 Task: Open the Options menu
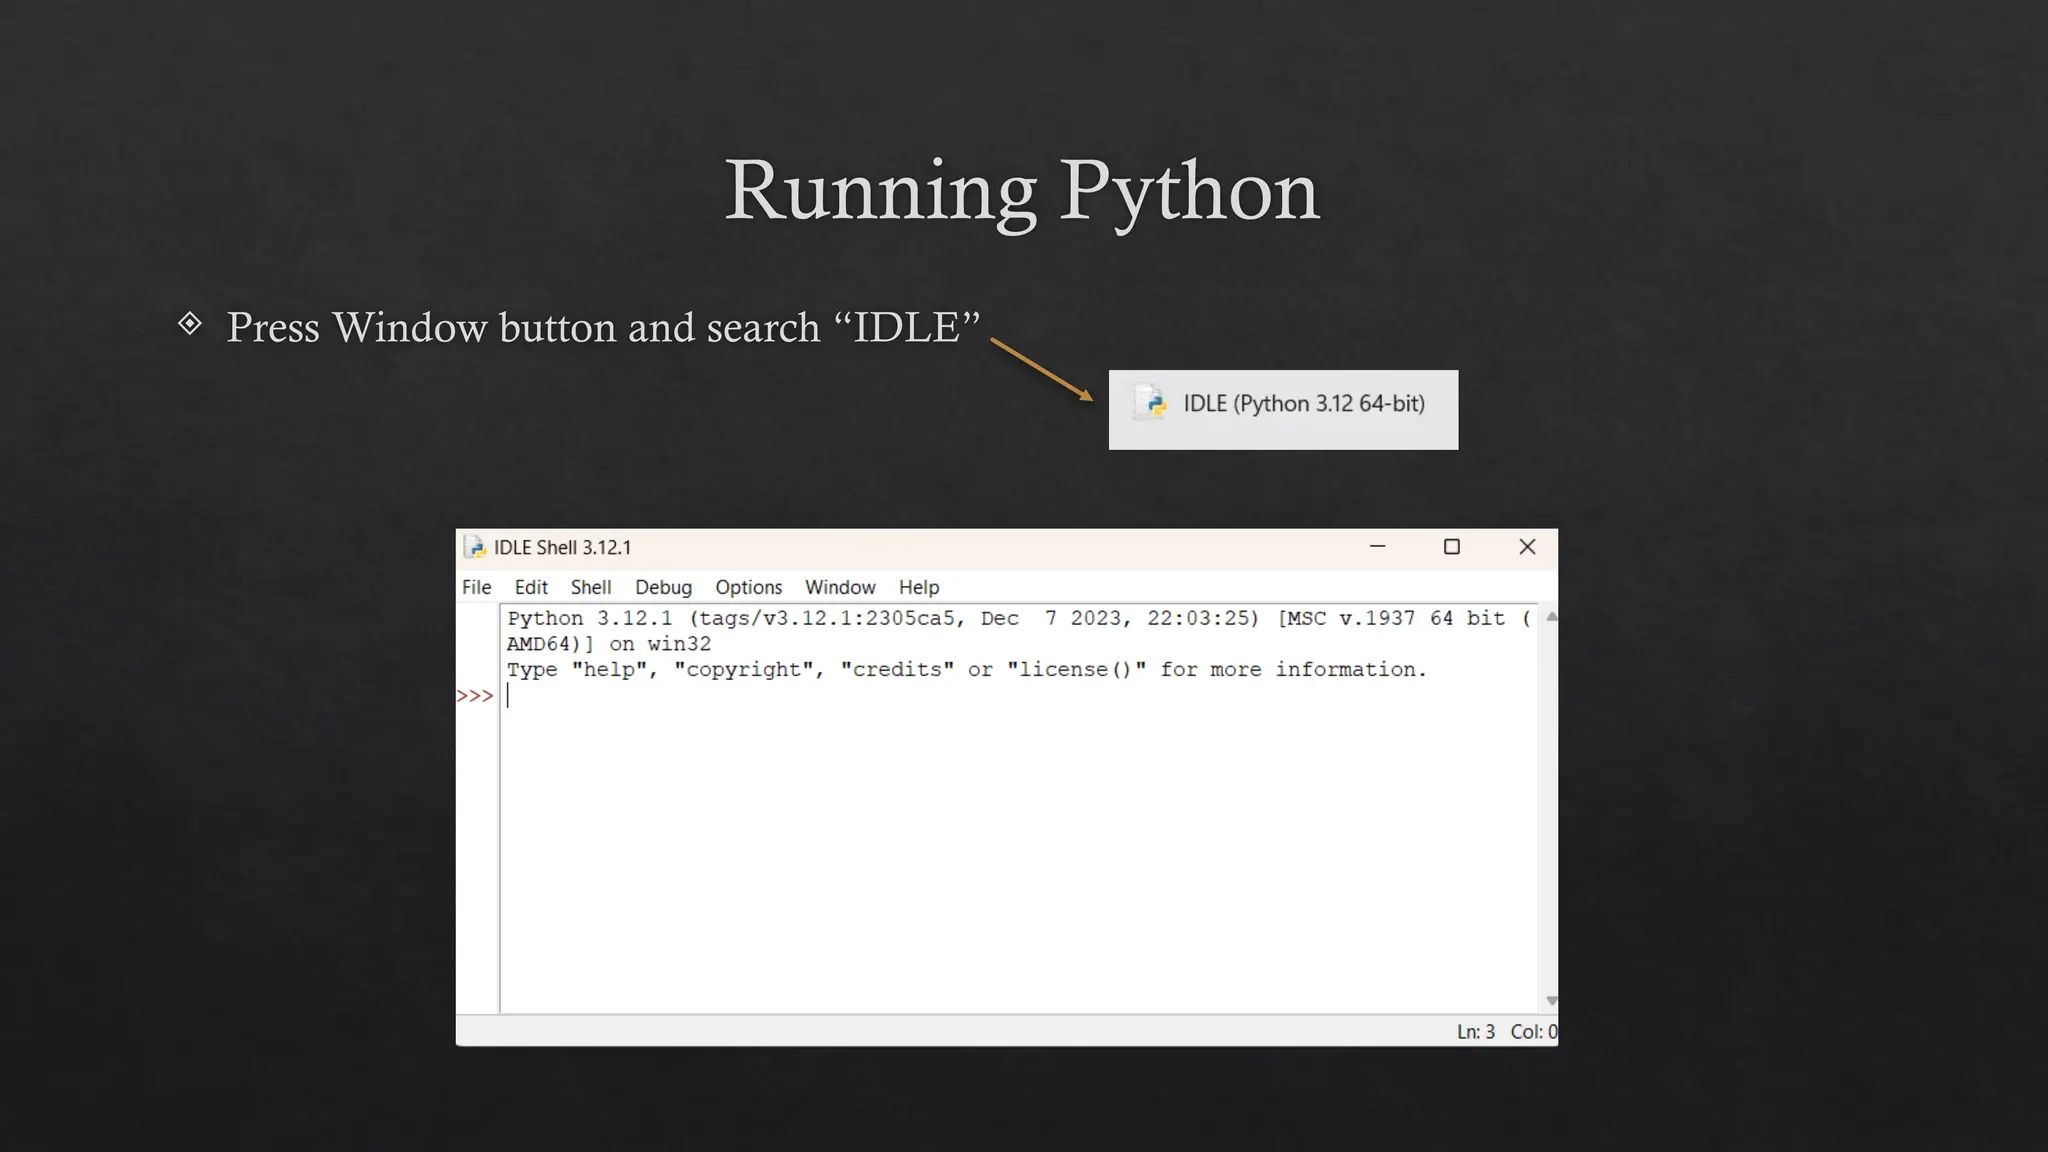748,587
